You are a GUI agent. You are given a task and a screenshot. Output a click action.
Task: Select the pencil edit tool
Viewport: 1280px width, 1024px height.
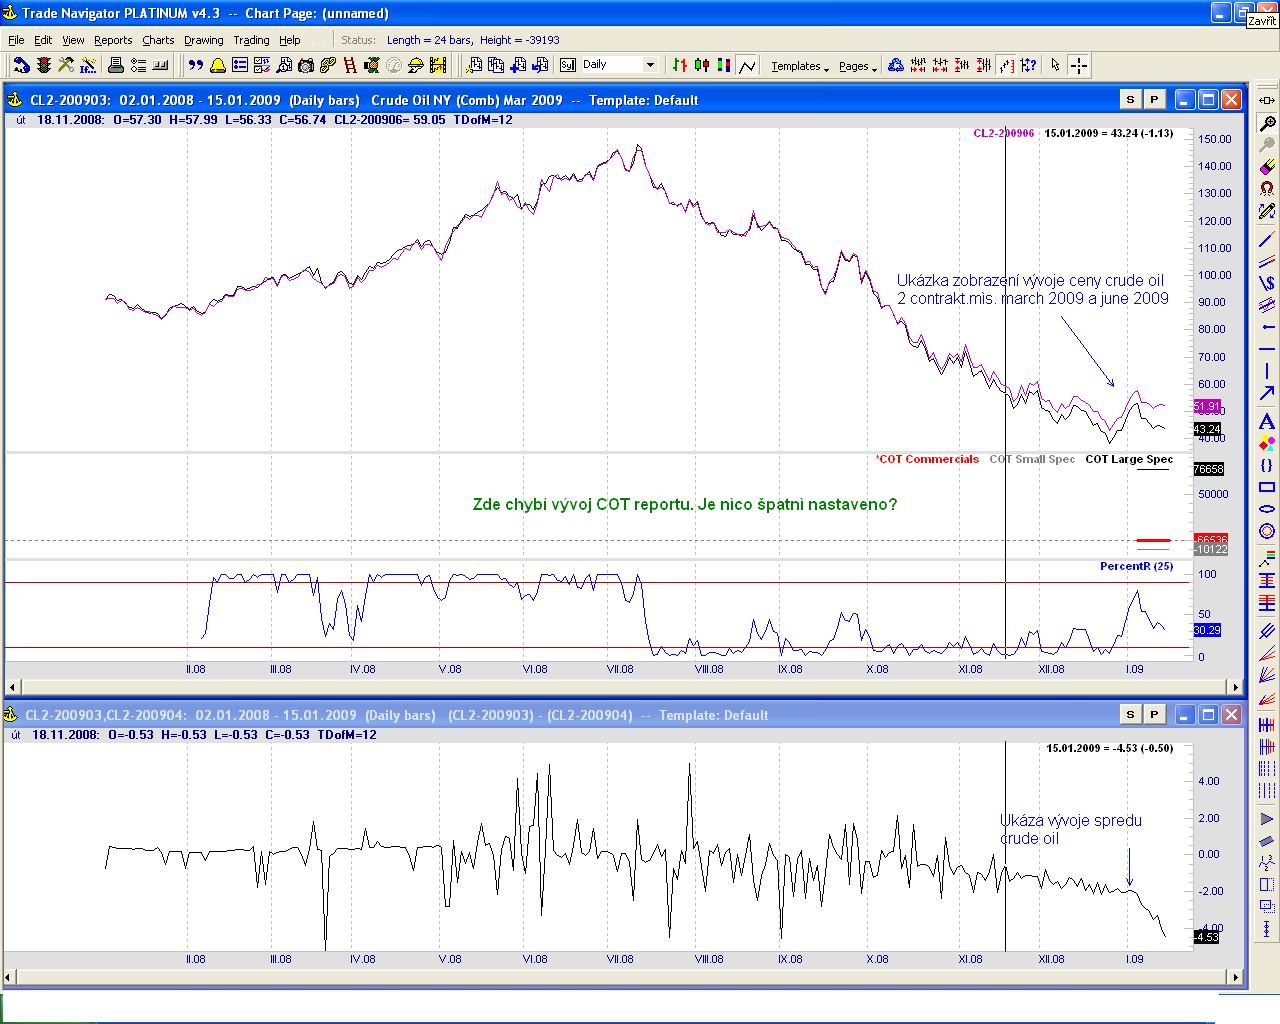point(1267,211)
